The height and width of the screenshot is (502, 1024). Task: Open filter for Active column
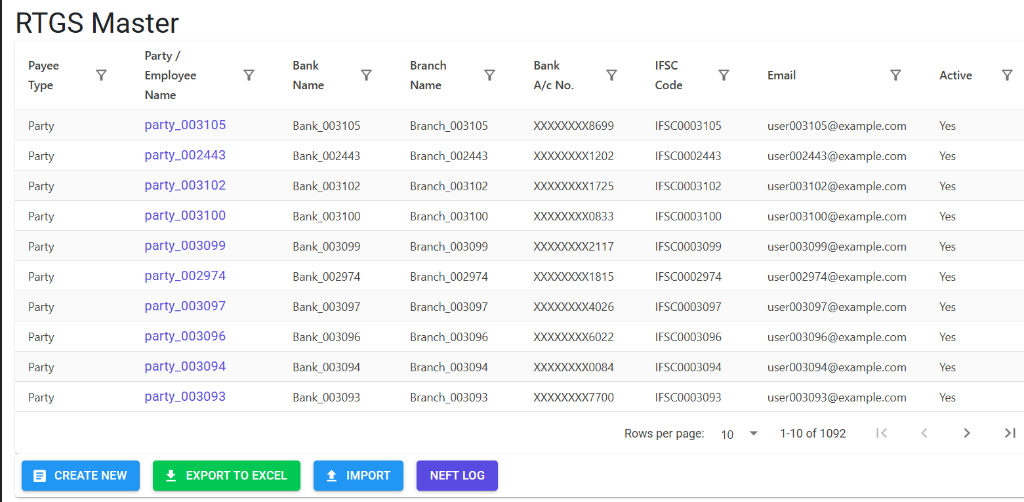(1007, 75)
